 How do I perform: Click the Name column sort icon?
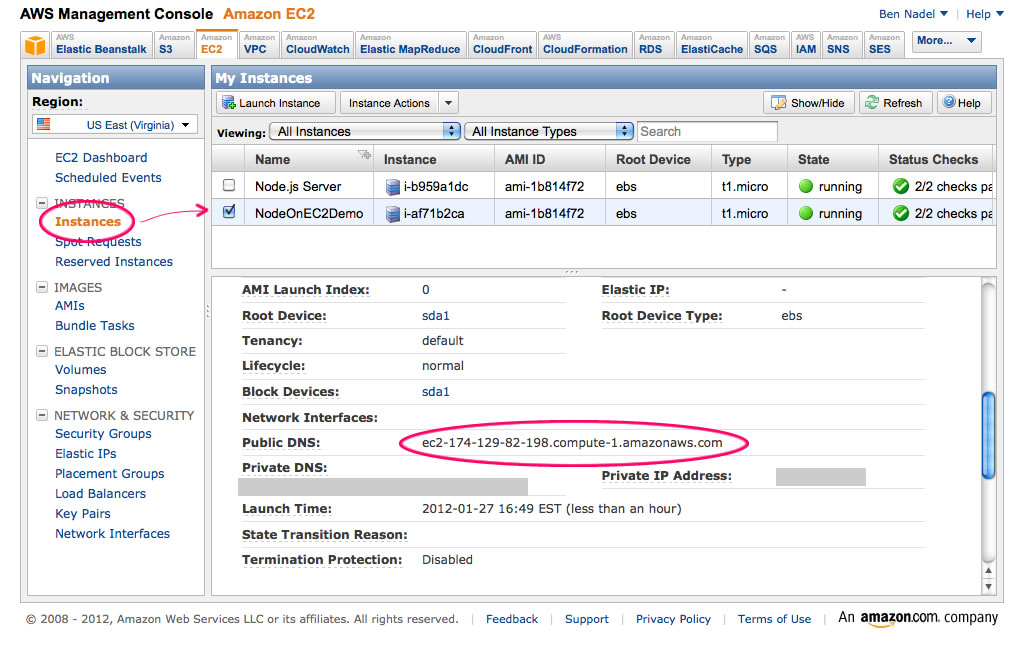[x=364, y=155]
